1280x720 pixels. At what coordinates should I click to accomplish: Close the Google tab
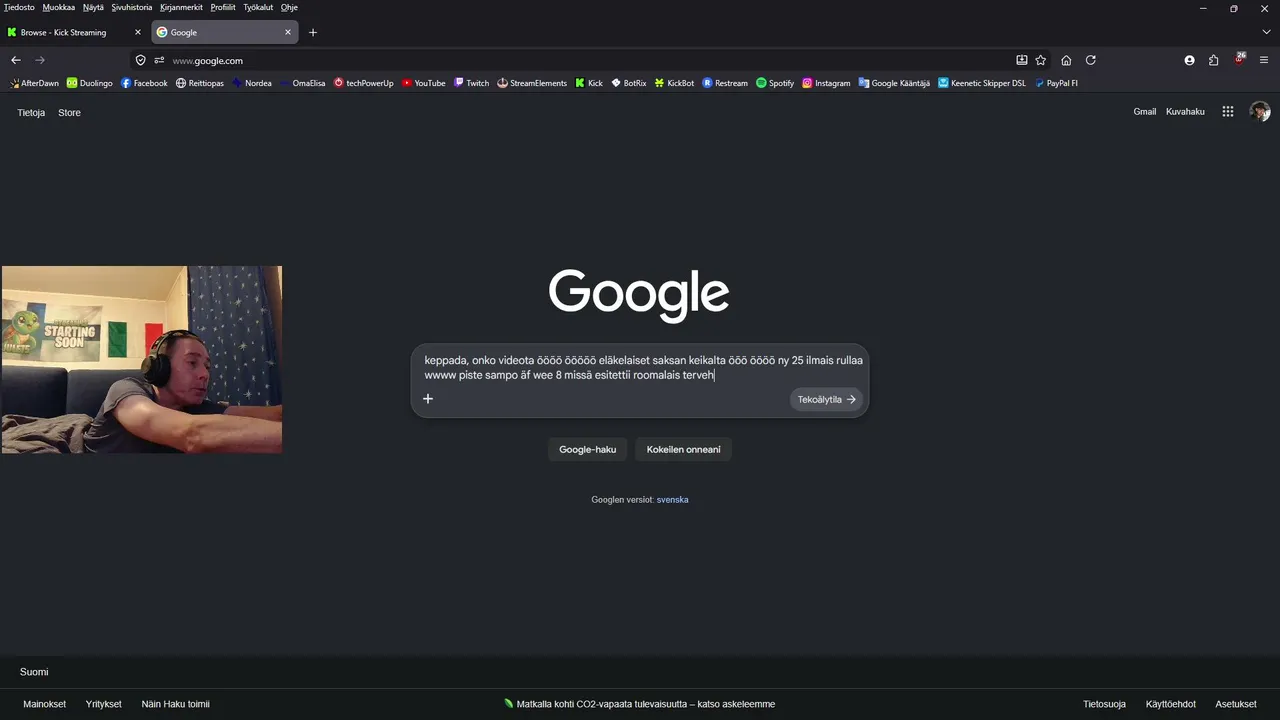[288, 32]
